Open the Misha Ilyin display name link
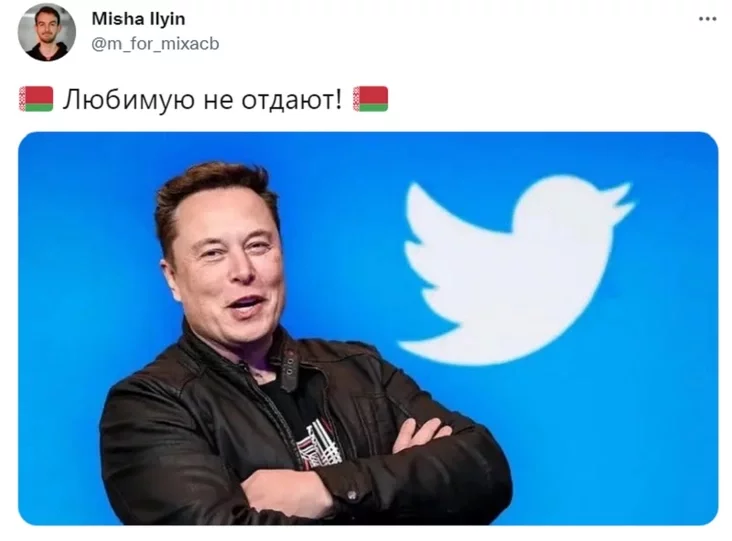The image size is (732, 541). pyautogui.click(x=138, y=19)
